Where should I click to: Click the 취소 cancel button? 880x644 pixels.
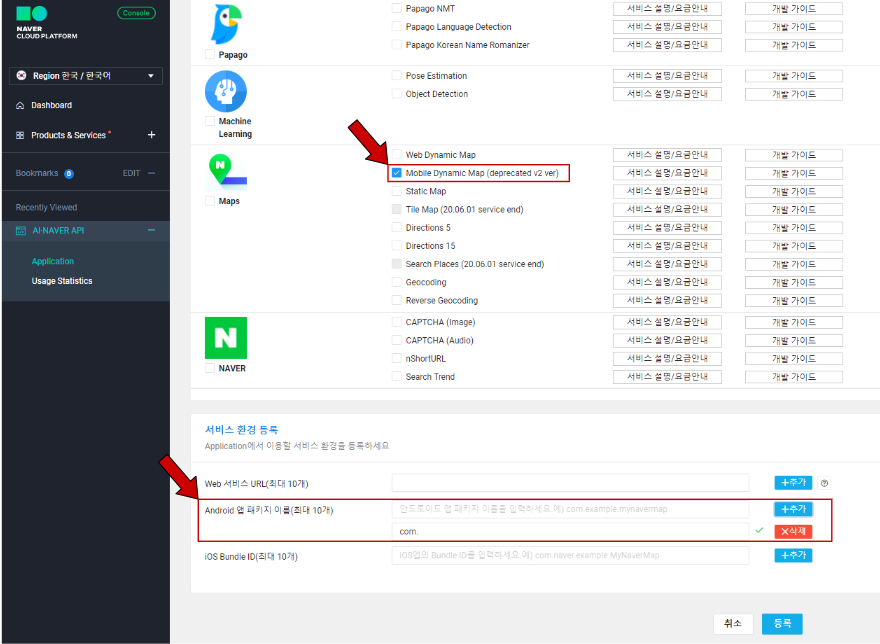pyautogui.click(x=732, y=623)
